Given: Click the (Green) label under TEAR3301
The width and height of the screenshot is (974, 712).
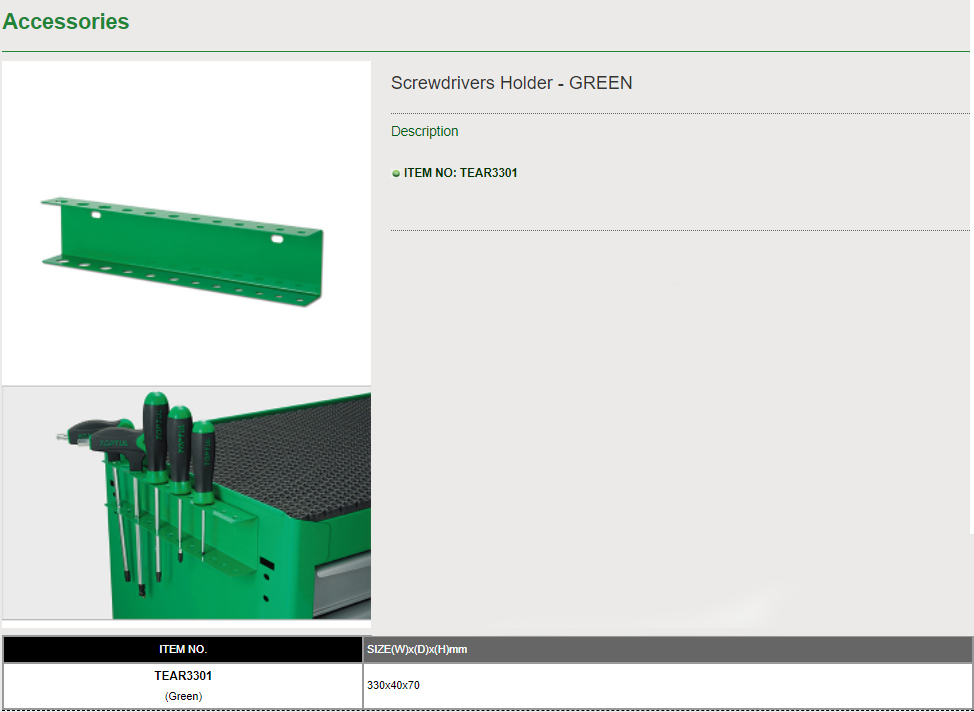Looking at the screenshot, I should 183,695.
